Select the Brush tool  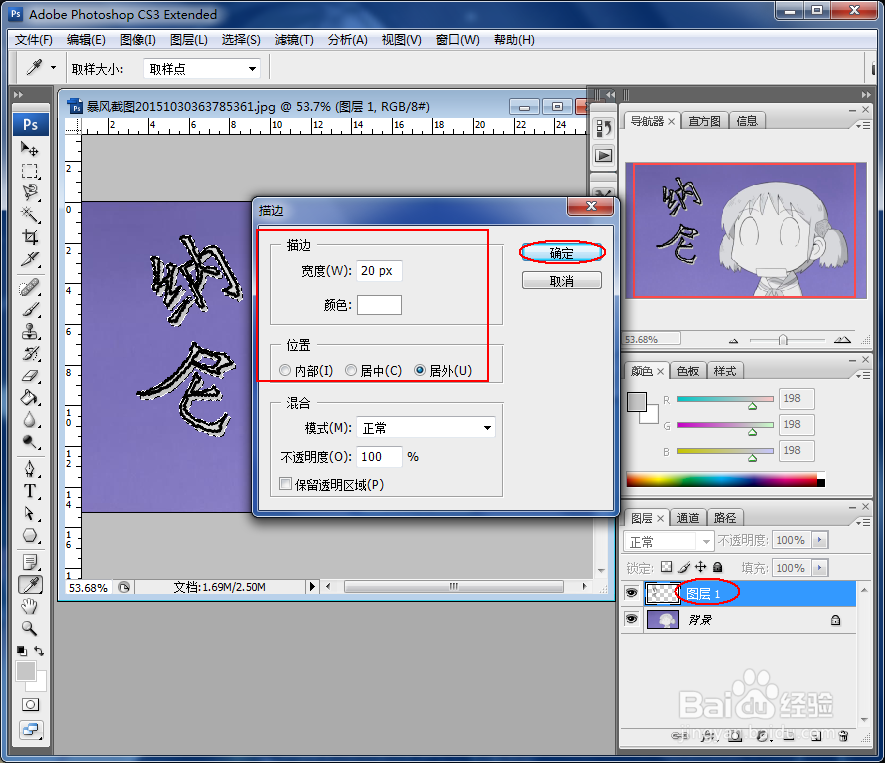click(30, 309)
